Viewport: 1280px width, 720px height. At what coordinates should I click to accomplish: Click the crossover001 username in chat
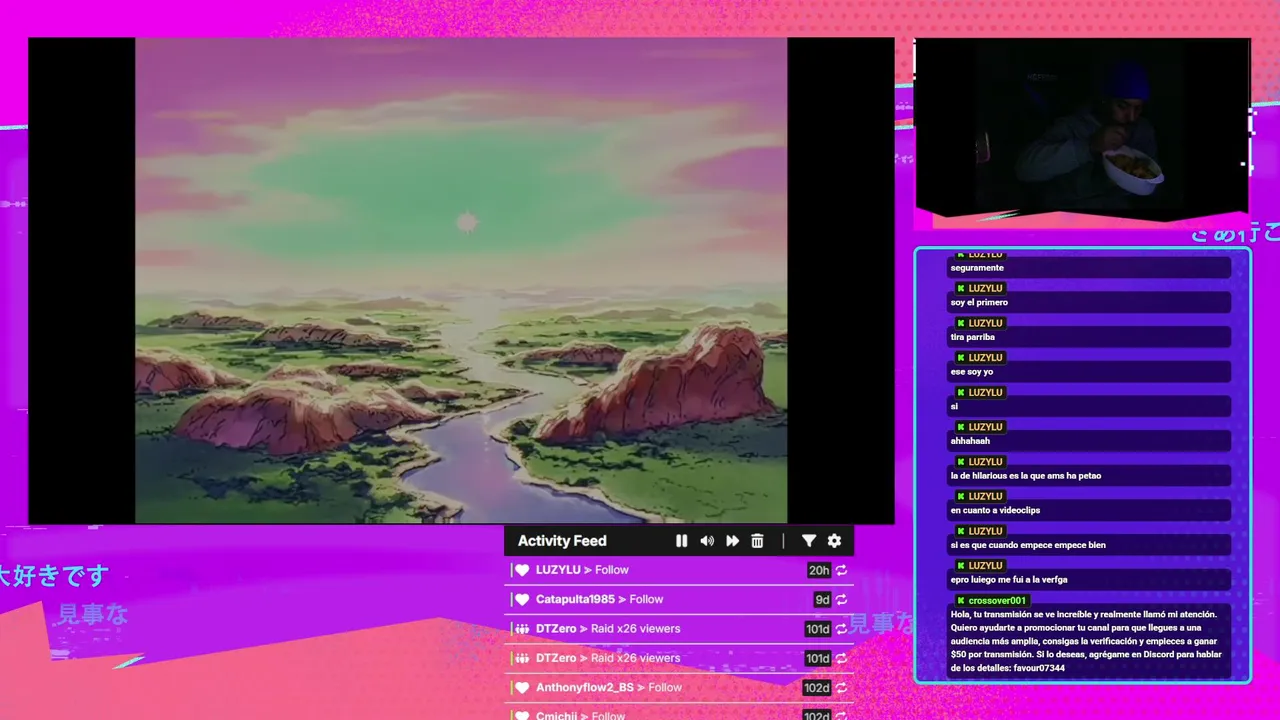tap(997, 601)
